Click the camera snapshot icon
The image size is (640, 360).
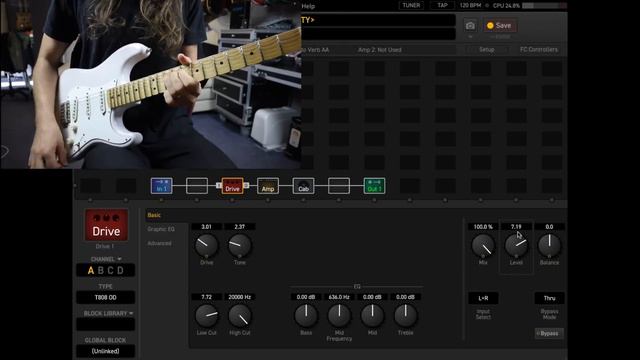[470, 26]
